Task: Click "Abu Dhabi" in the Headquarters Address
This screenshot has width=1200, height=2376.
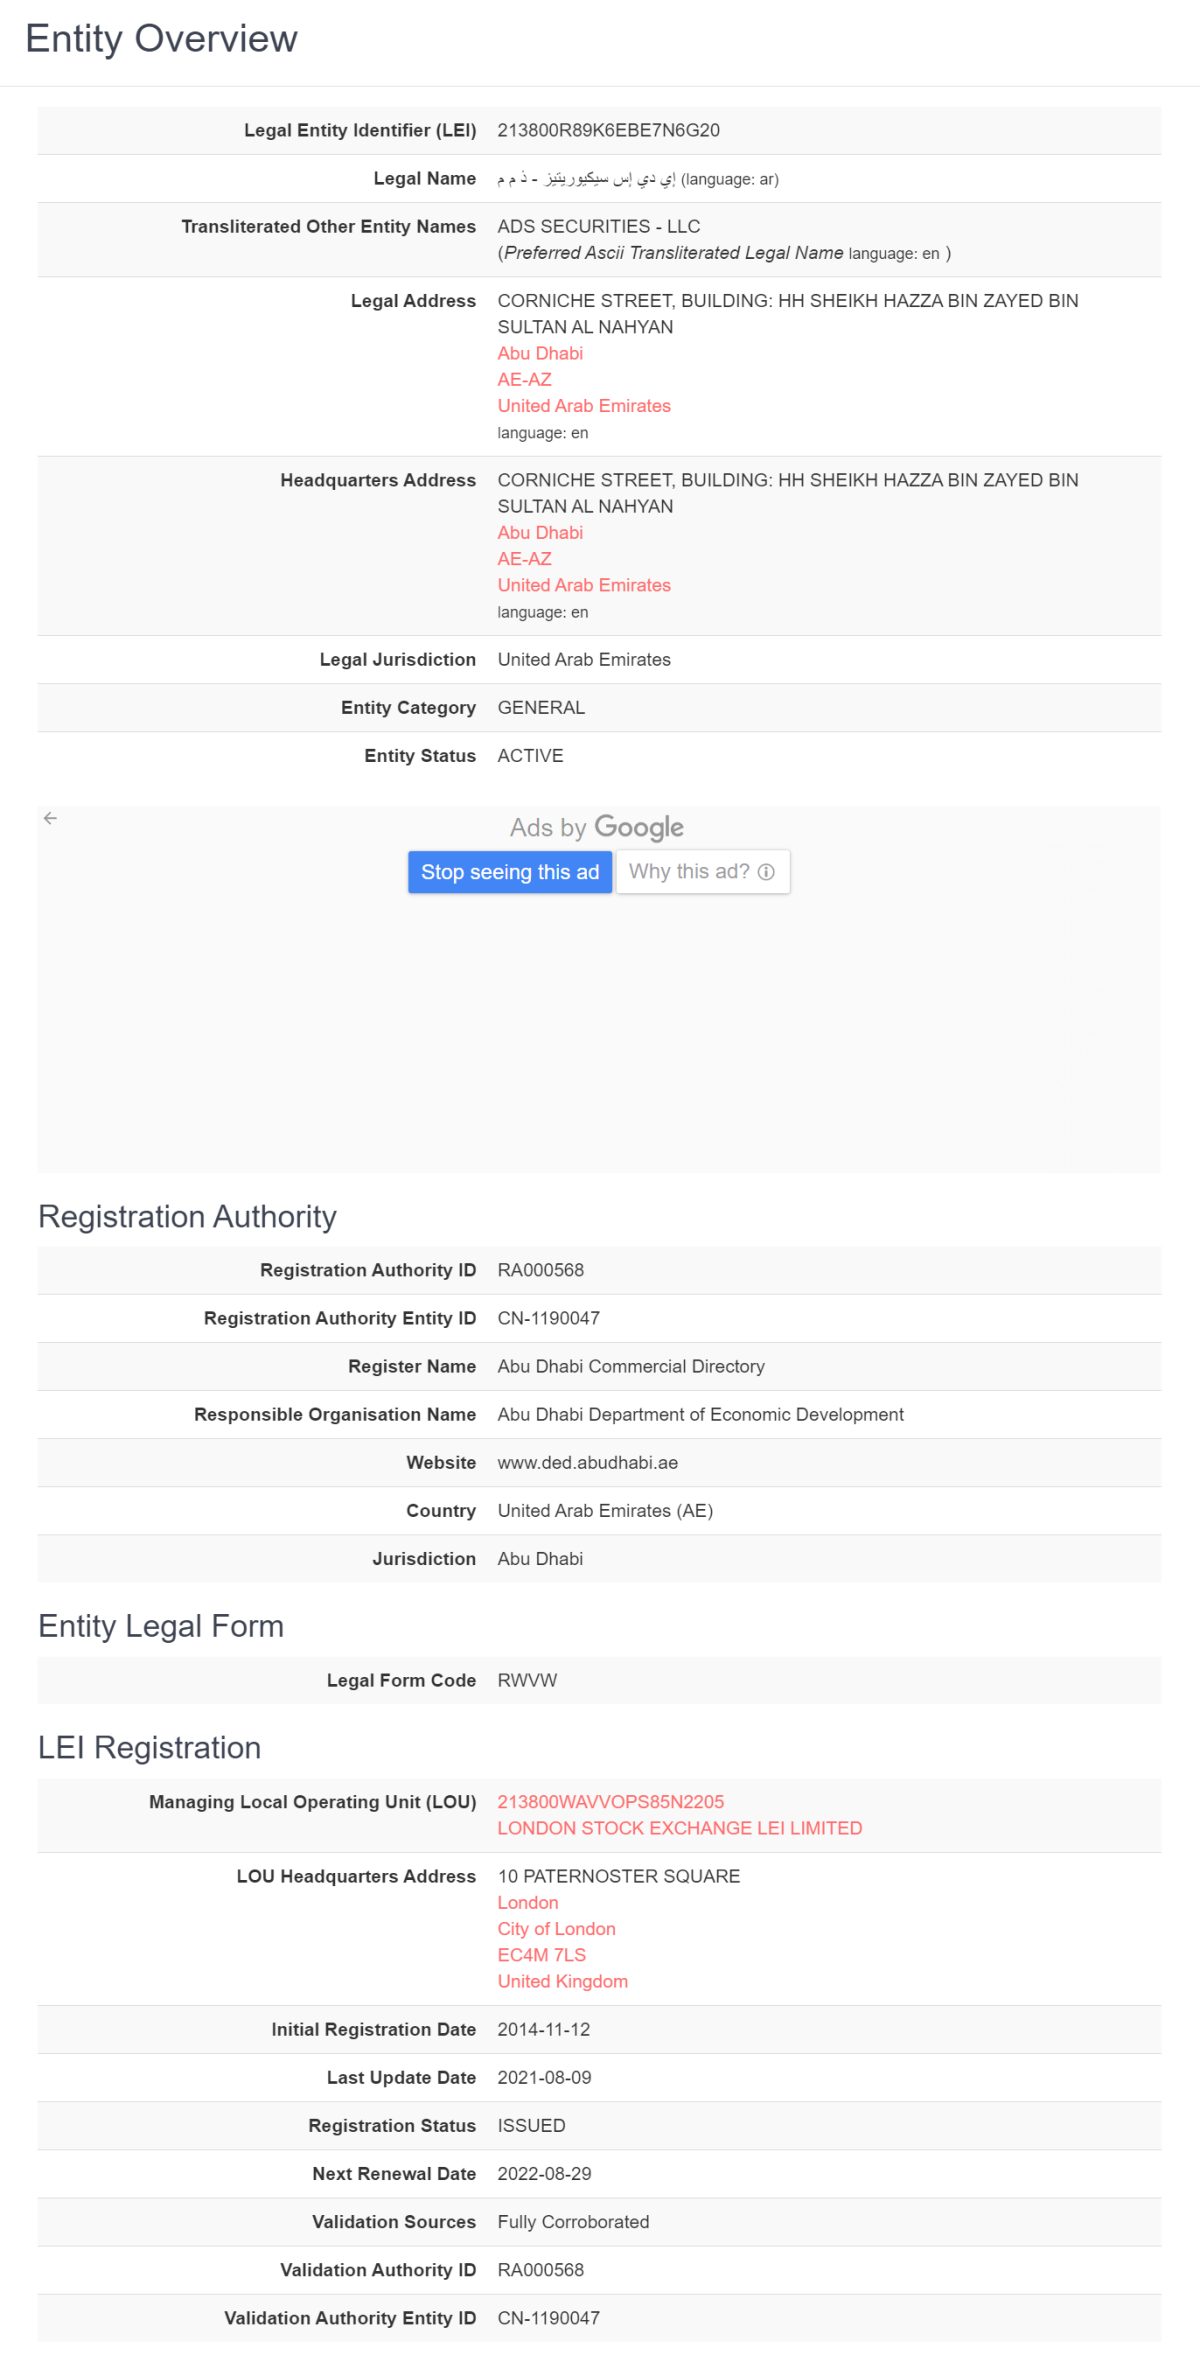Action: 540,532
